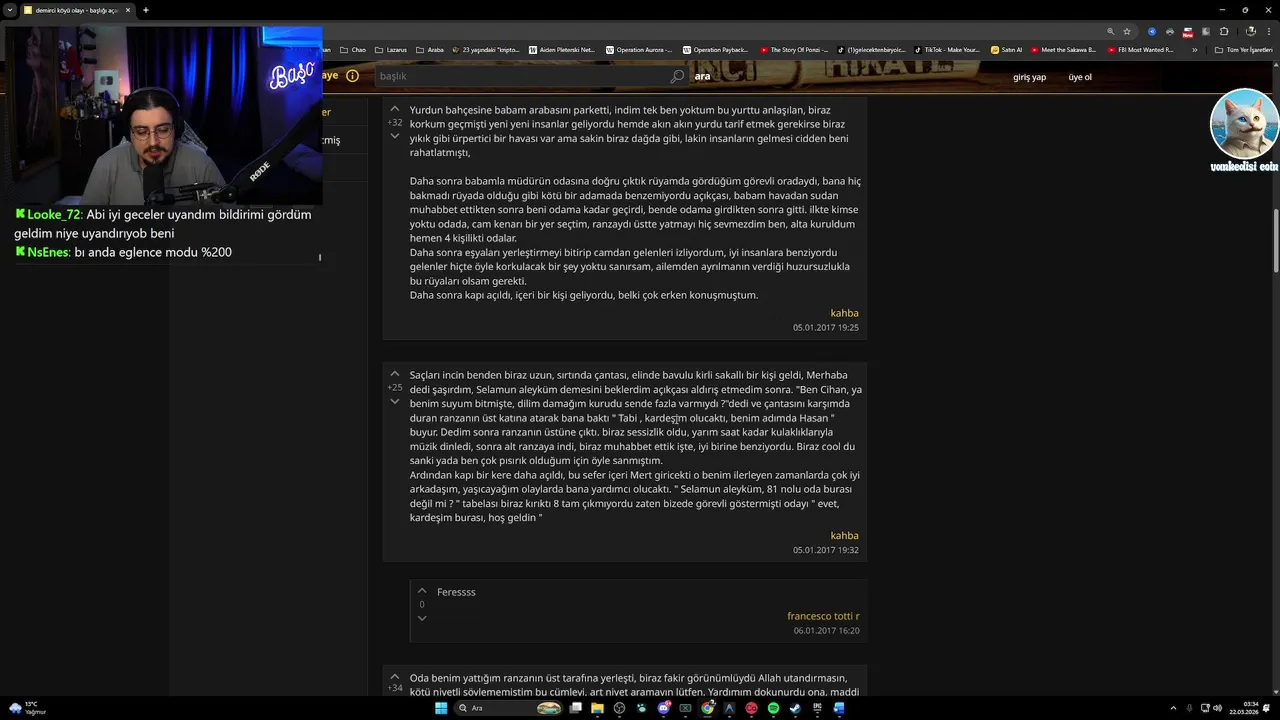Screen dimensions: 1280x720
Task: Open a new browser tab
Action: point(146,10)
